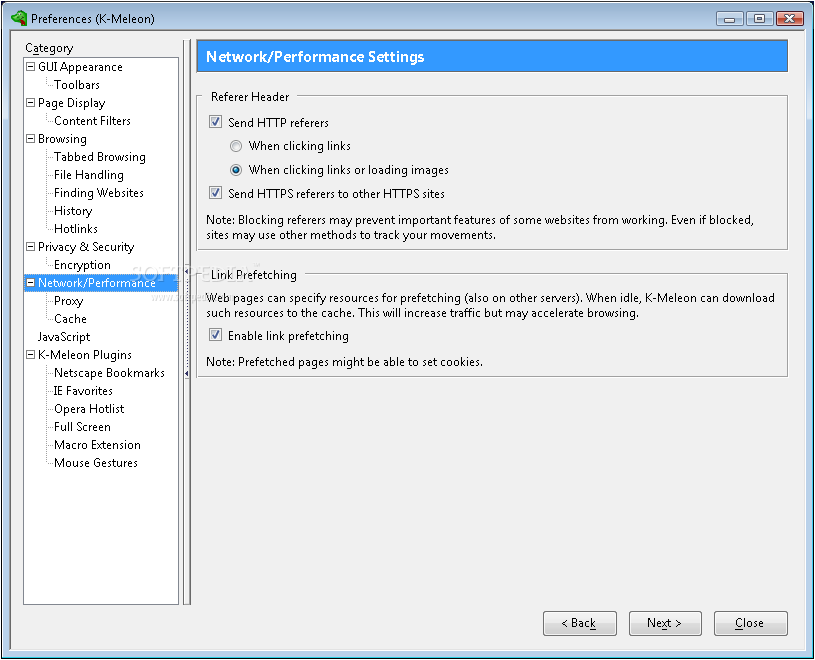The height and width of the screenshot is (660, 815).
Task: Open the Toolbars category
Action: click(77, 85)
